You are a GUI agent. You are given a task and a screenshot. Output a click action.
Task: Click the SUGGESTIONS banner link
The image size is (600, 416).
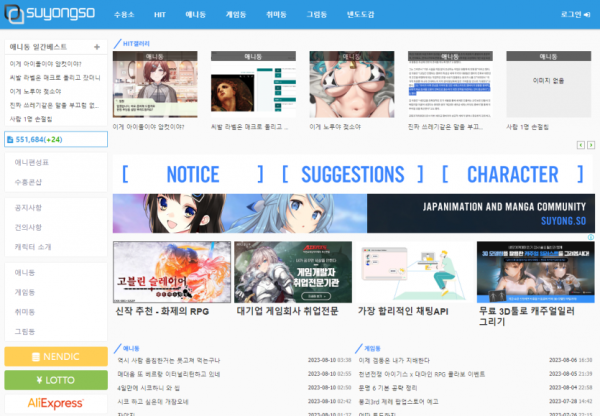point(351,174)
